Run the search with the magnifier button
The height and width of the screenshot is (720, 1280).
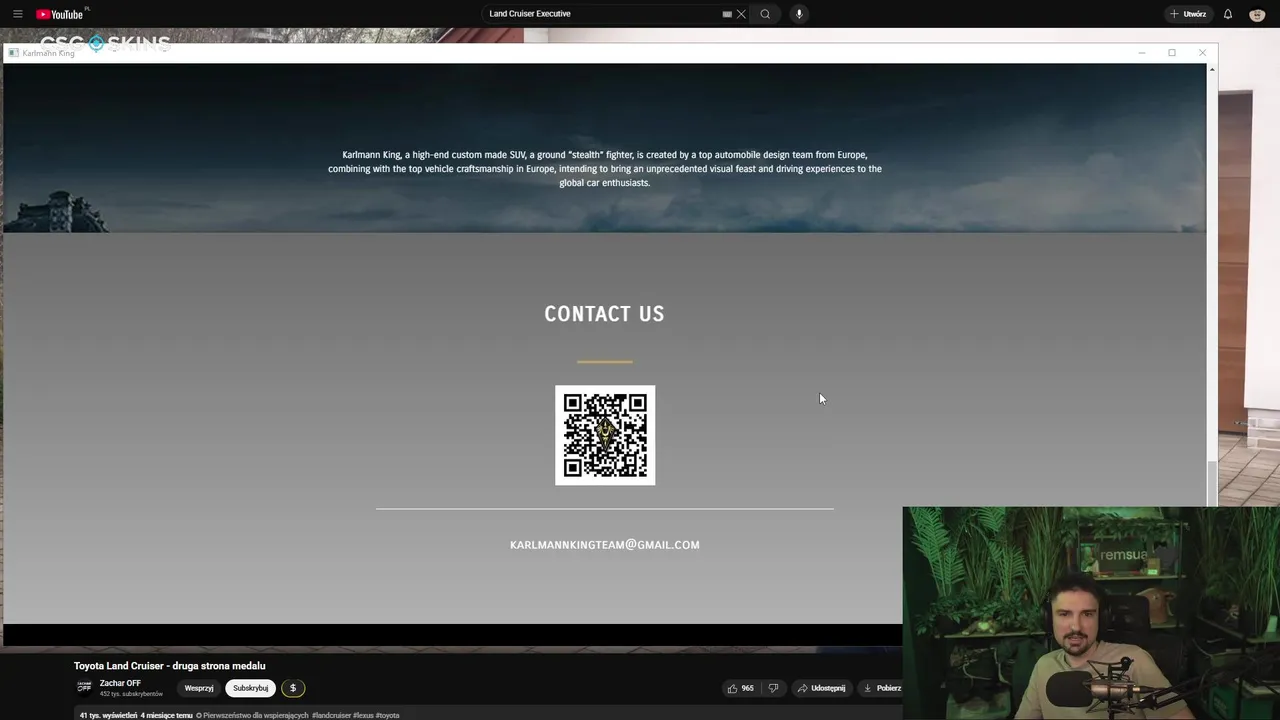point(765,14)
